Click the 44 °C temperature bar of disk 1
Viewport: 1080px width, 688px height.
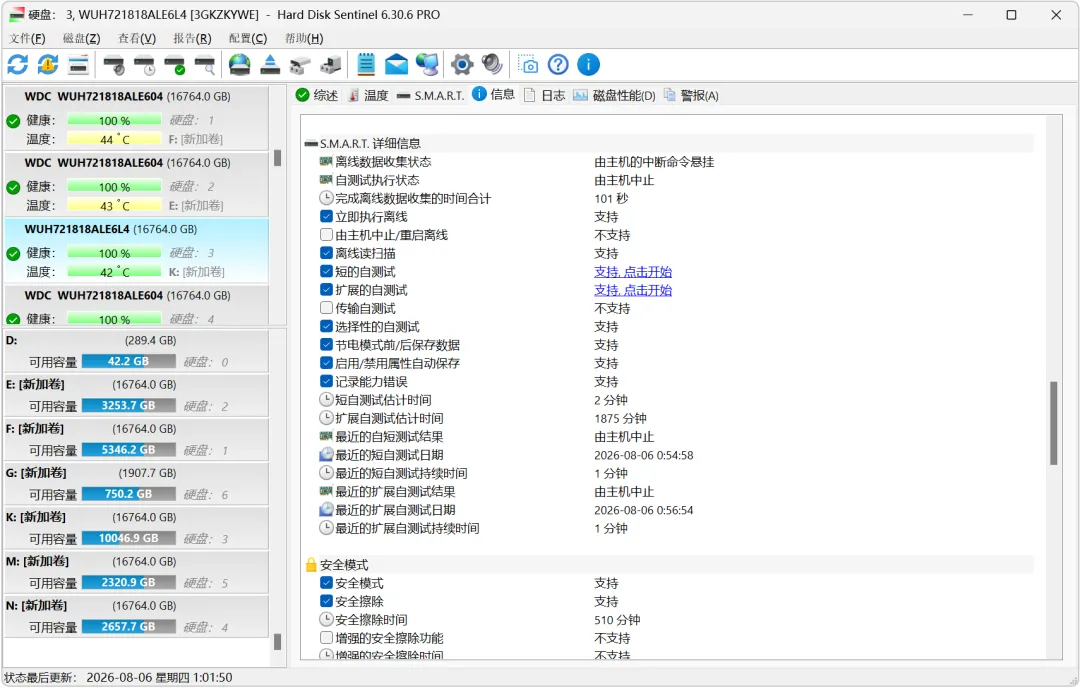(114, 139)
